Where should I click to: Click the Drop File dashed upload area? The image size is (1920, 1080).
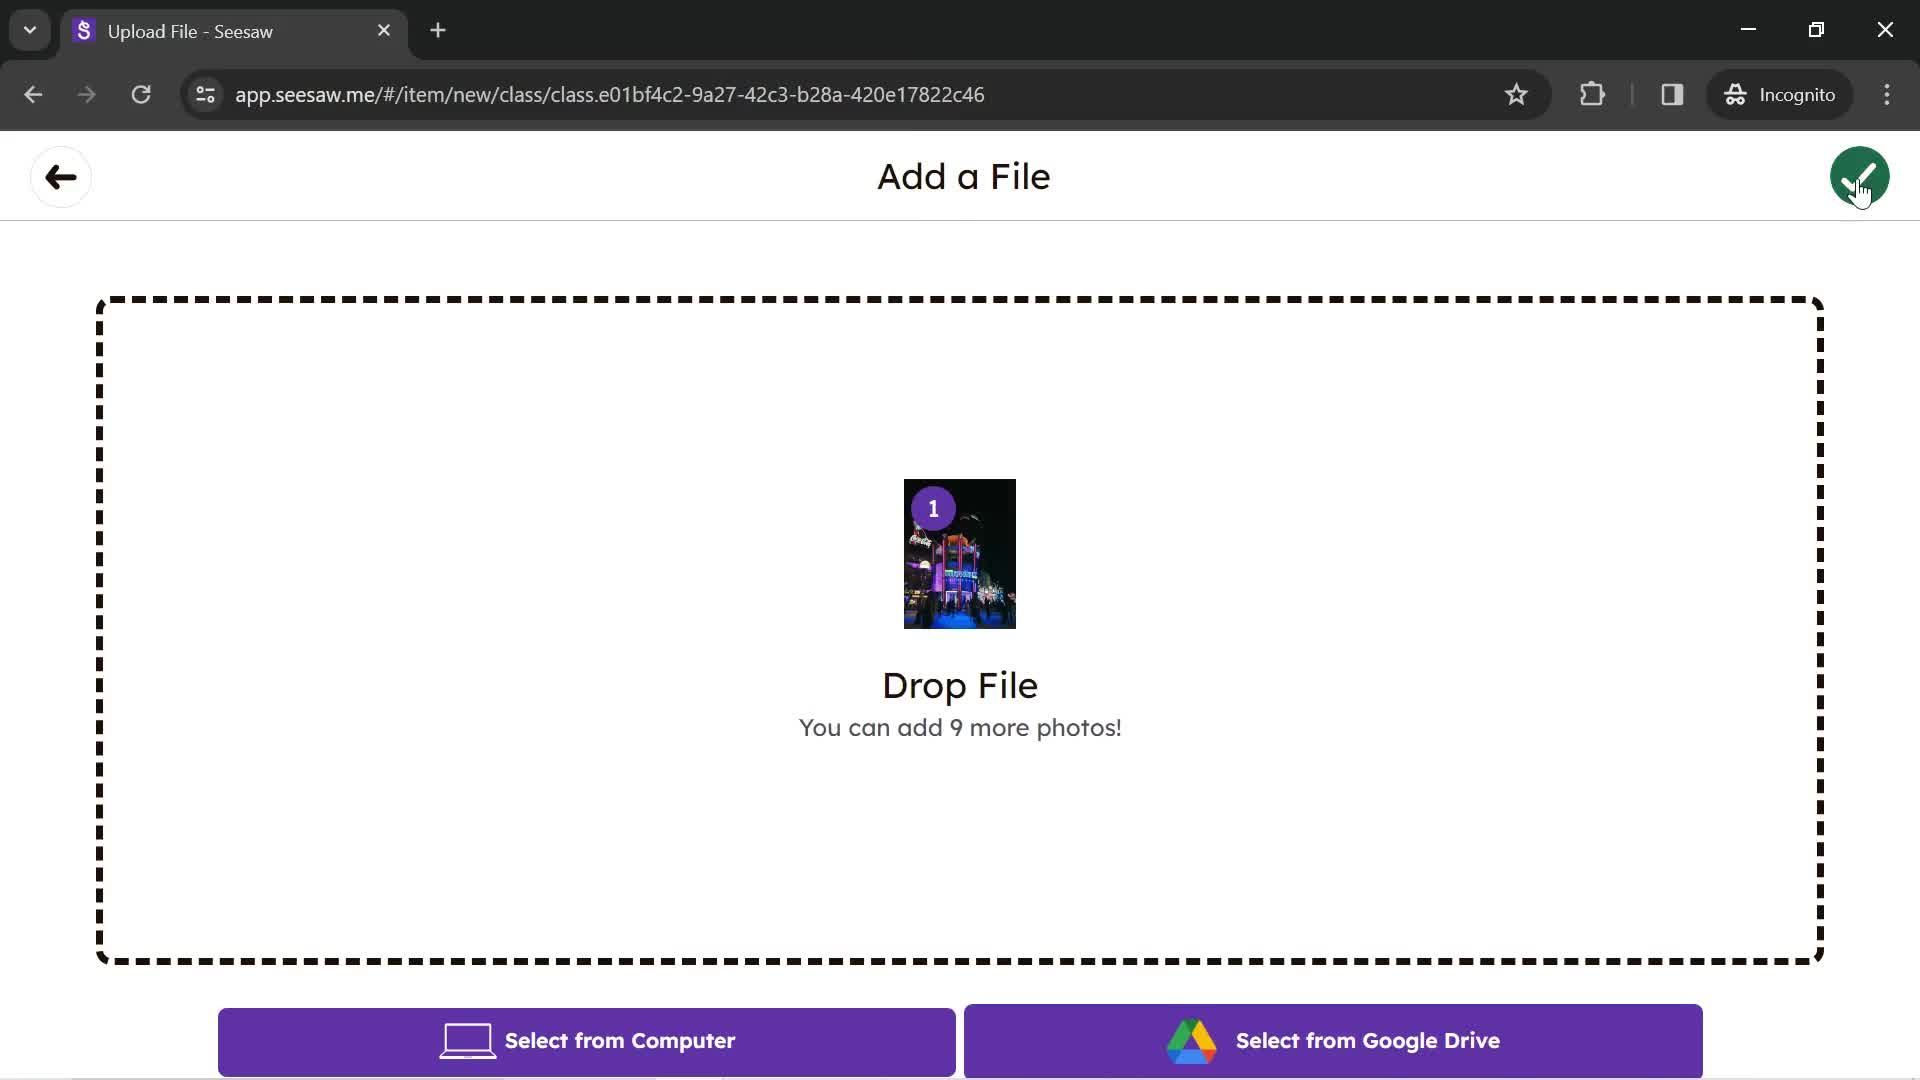[x=960, y=628]
